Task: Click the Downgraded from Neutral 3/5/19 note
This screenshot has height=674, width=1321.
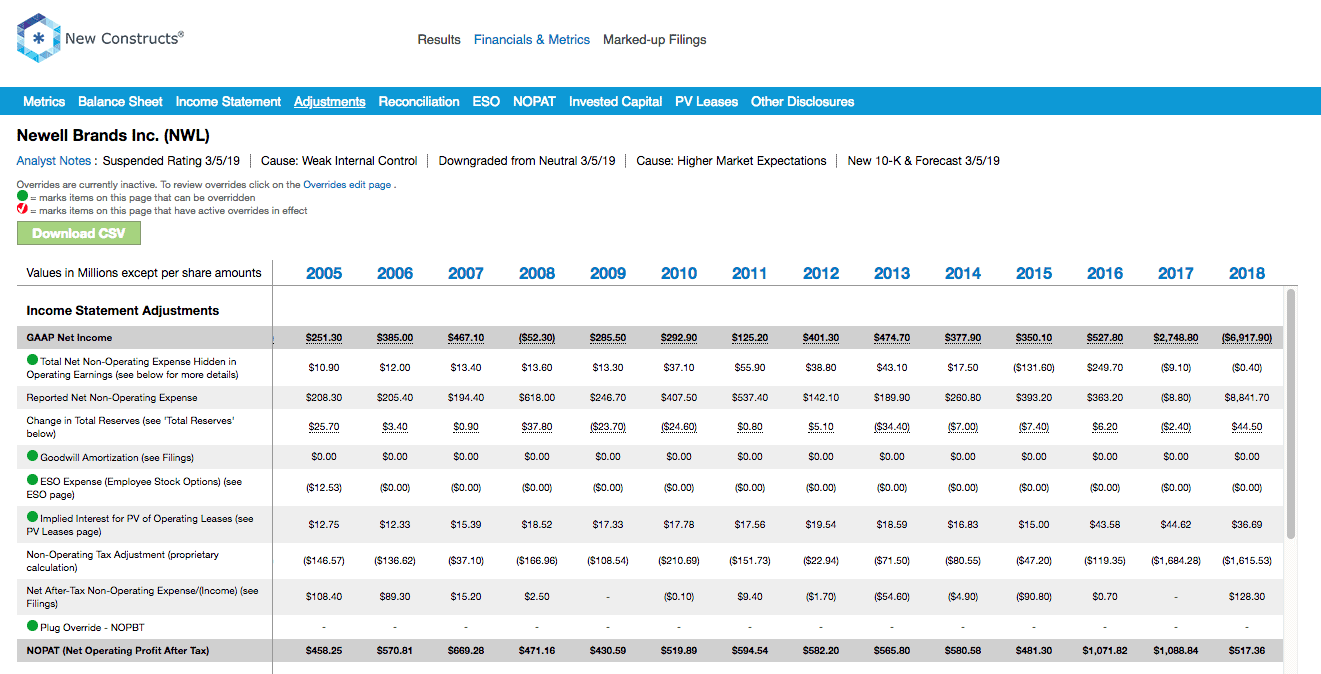Action: point(527,160)
